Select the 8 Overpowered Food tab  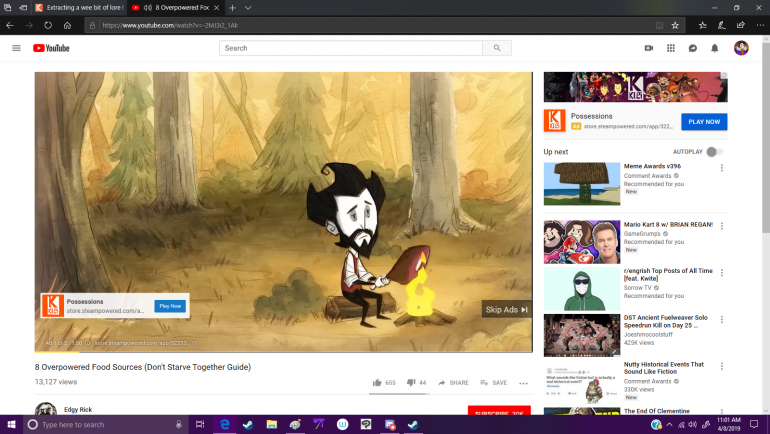pyautogui.click(x=175, y=8)
